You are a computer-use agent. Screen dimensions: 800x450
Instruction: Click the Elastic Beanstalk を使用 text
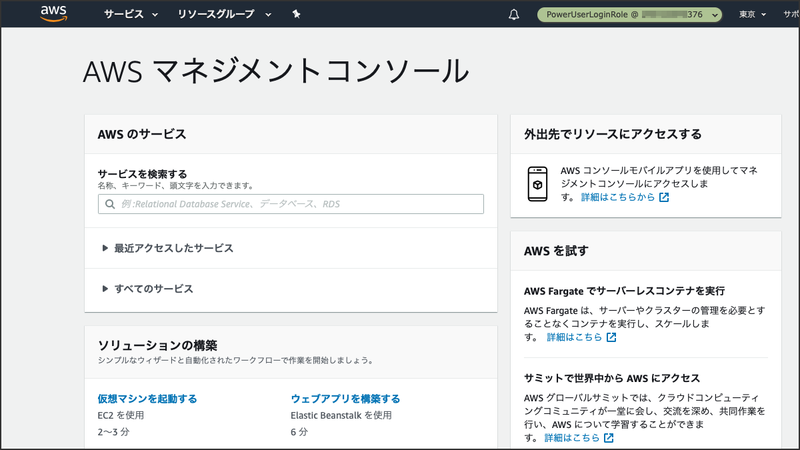341,415
